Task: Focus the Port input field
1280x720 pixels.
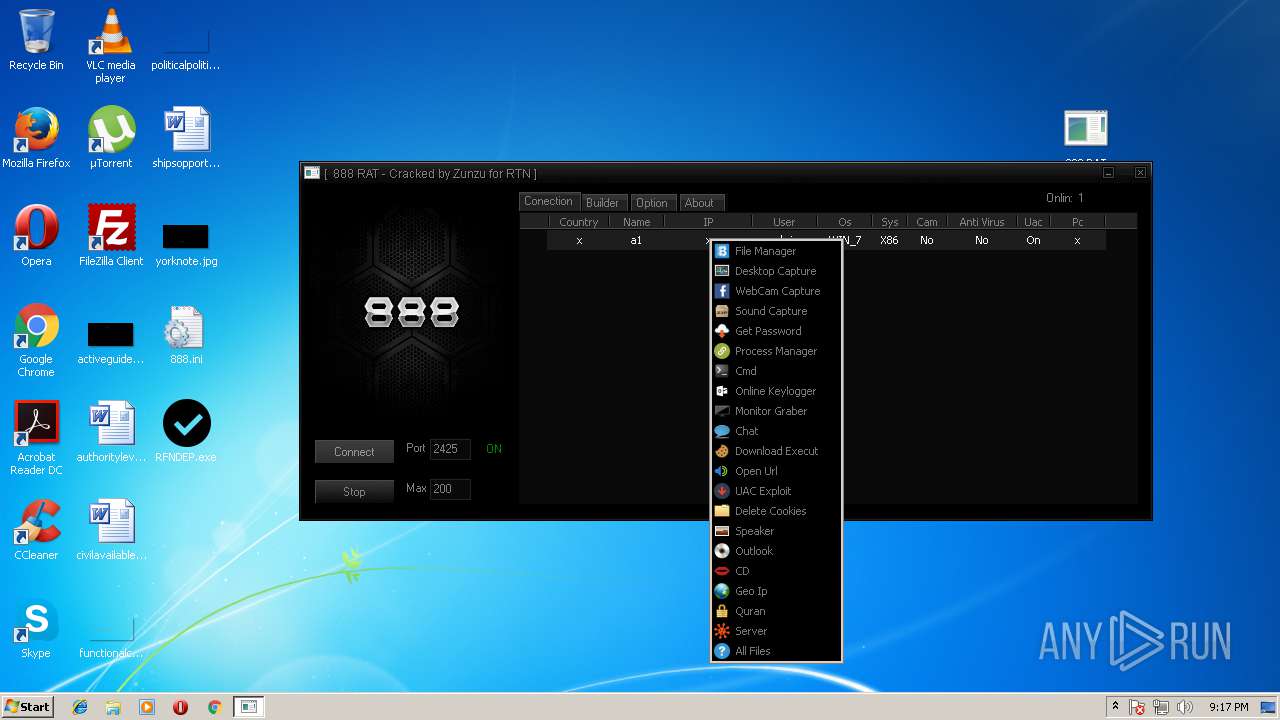Action: tap(450, 449)
